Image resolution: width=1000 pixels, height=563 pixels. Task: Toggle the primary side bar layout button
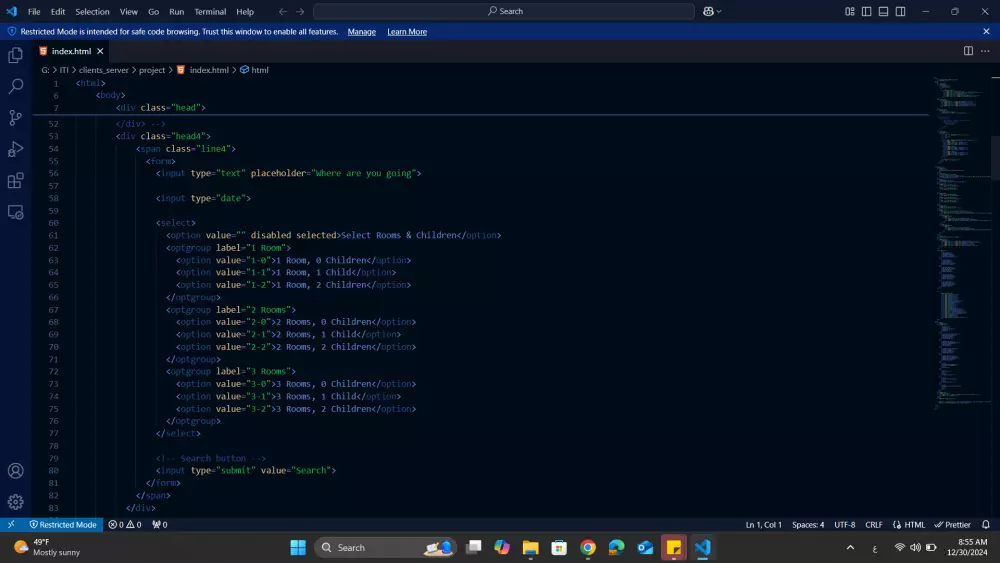click(x=867, y=12)
